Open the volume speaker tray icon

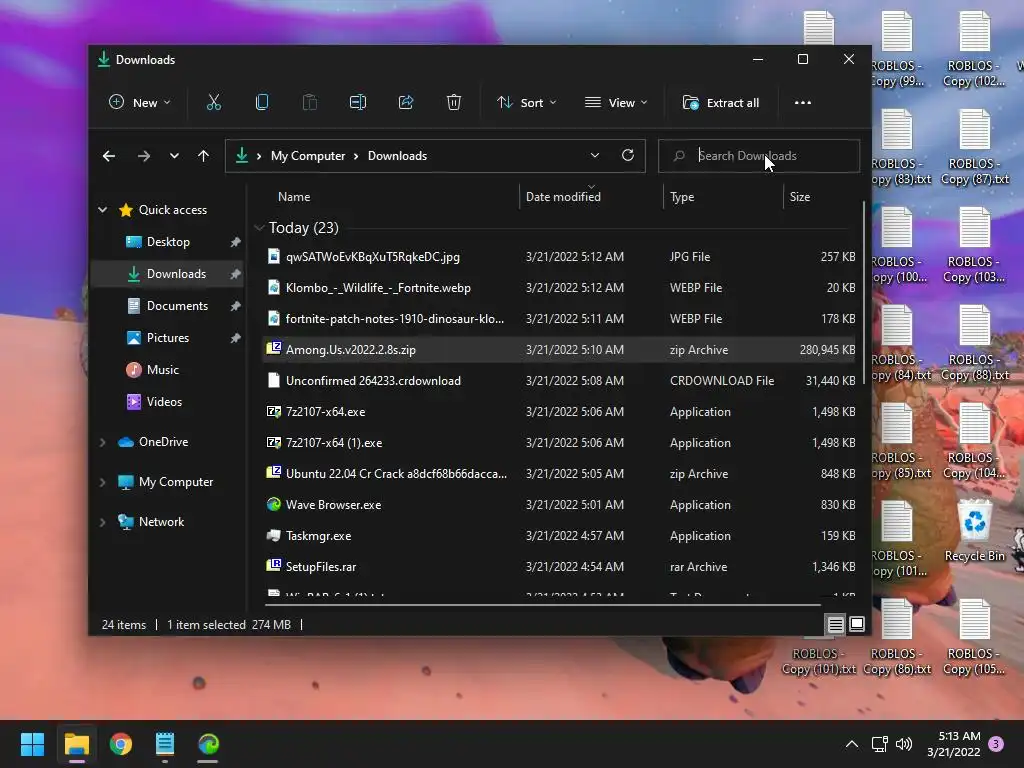pos(904,744)
